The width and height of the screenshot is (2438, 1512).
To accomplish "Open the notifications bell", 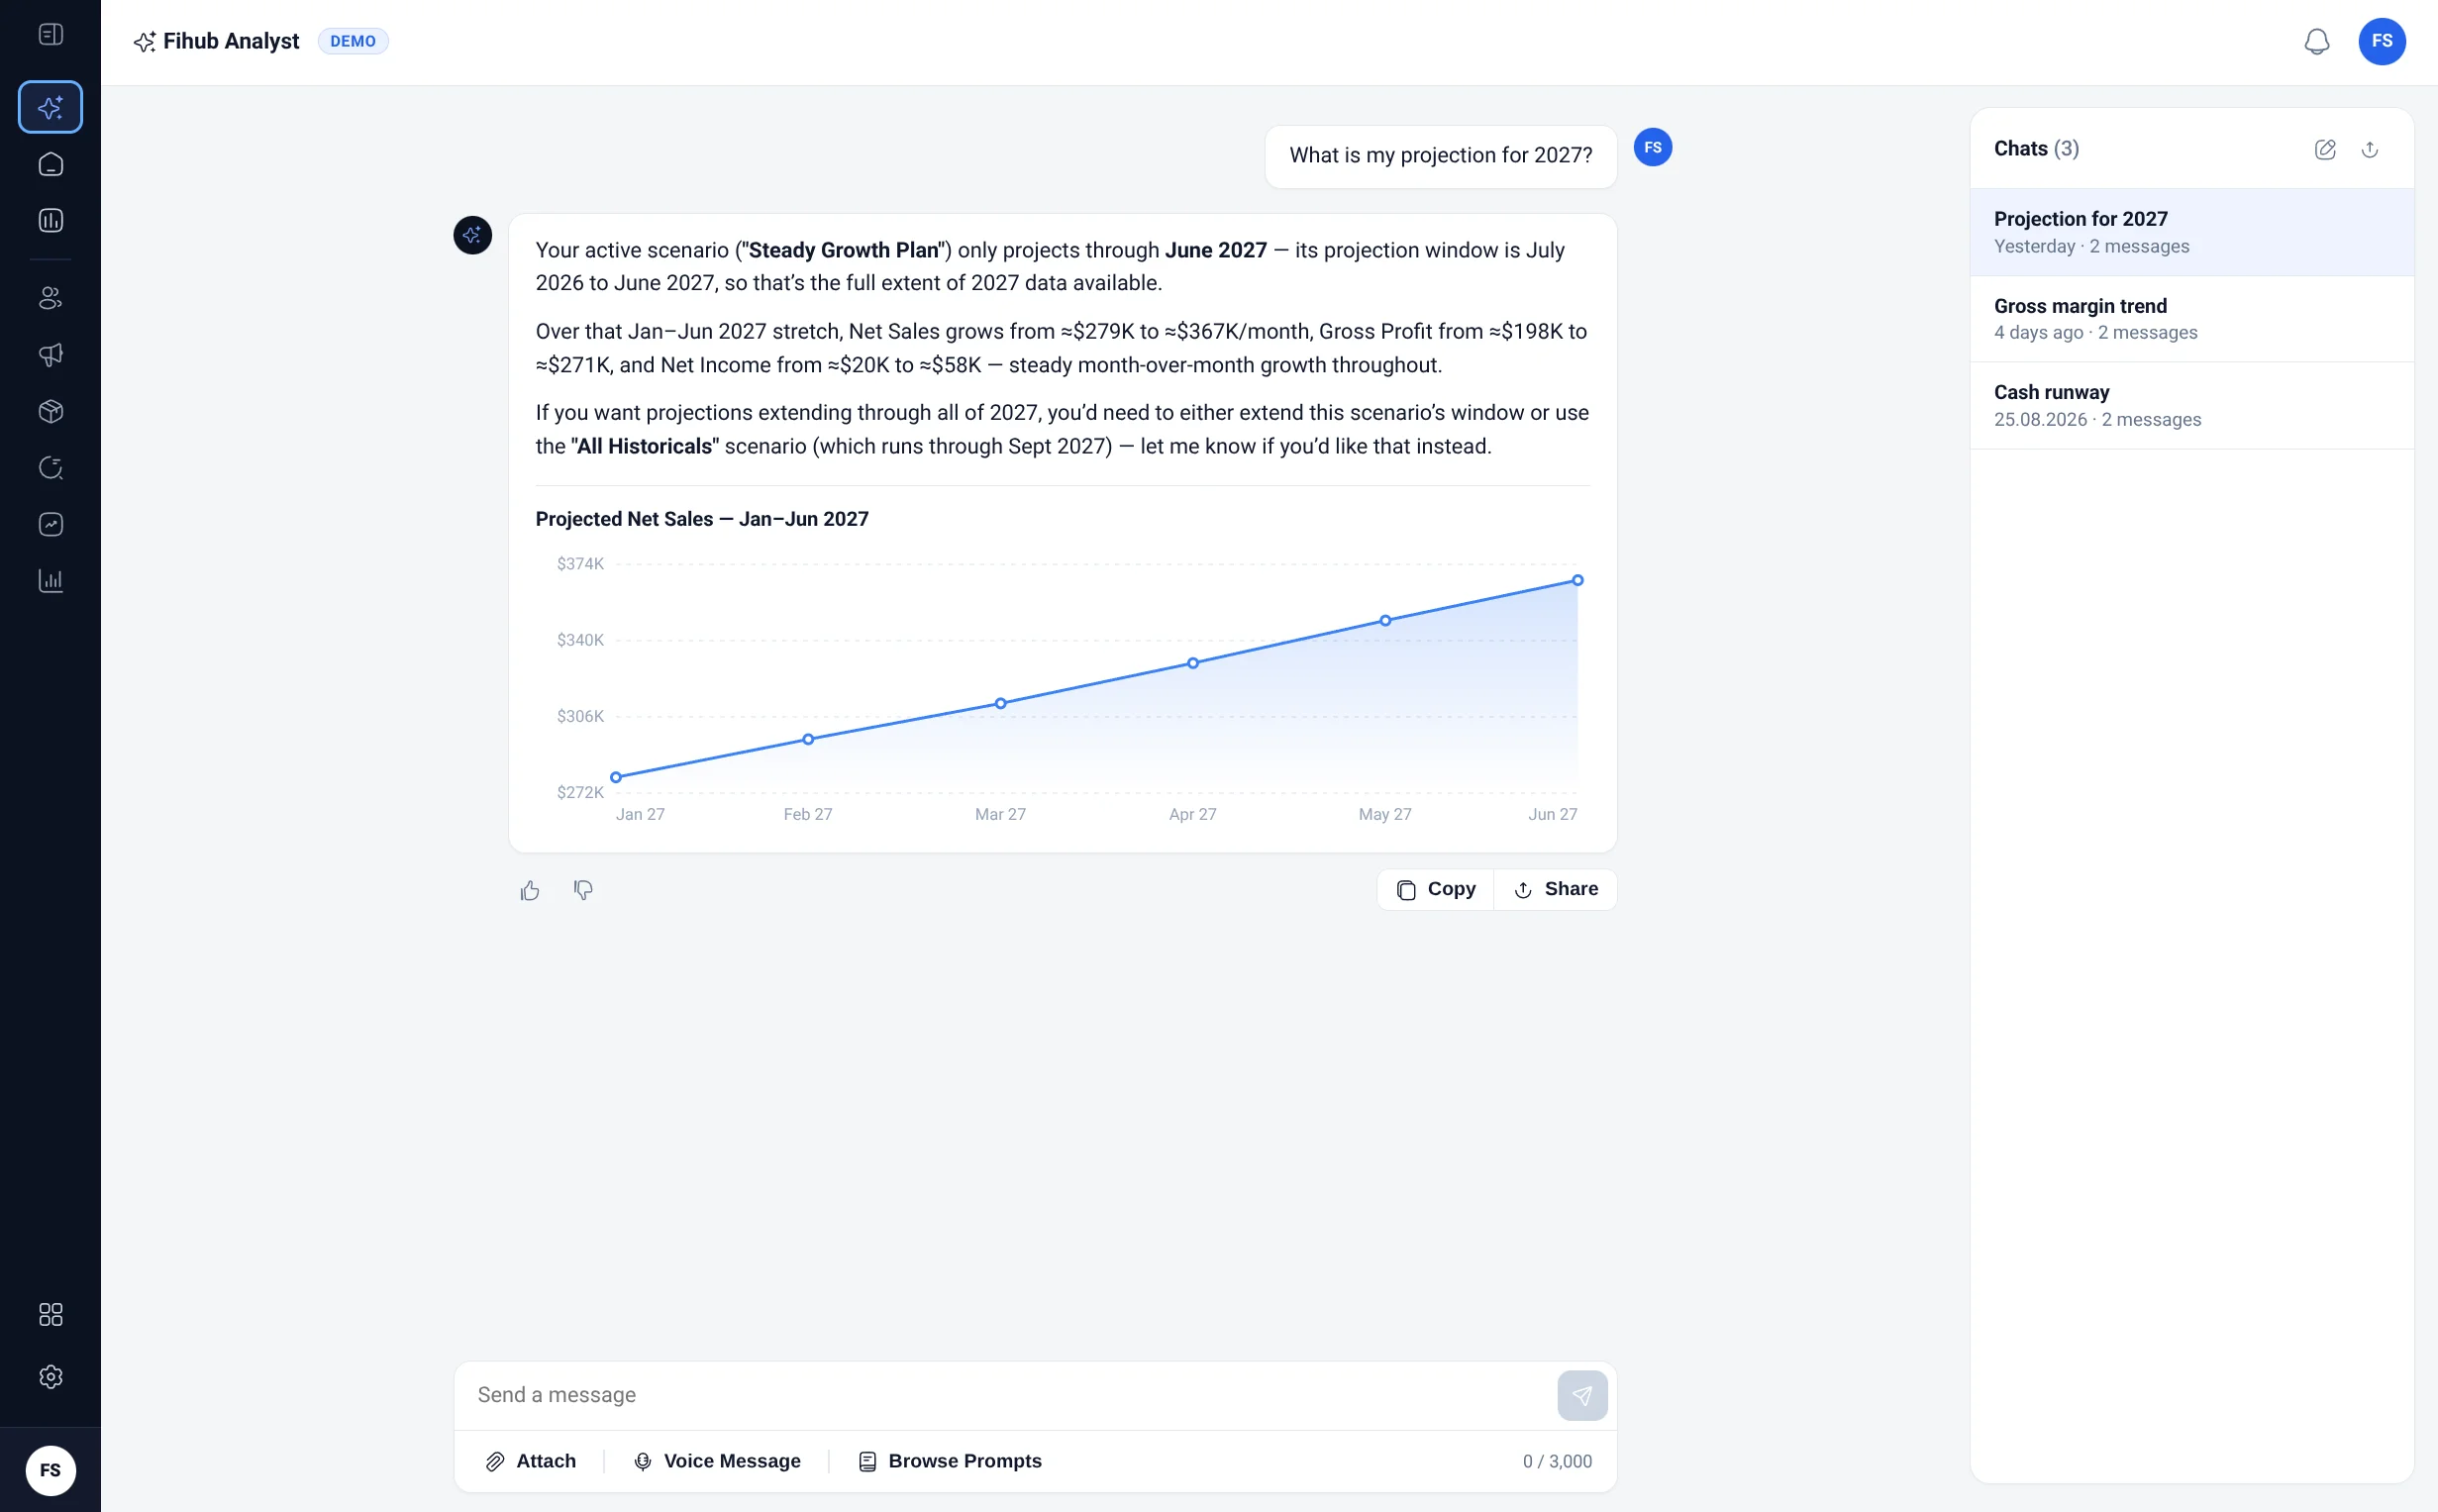I will (2316, 41).
